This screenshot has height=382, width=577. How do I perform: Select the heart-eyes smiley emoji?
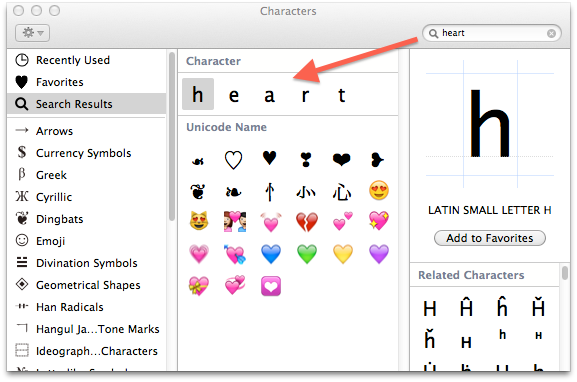click(x=379, y=191)
